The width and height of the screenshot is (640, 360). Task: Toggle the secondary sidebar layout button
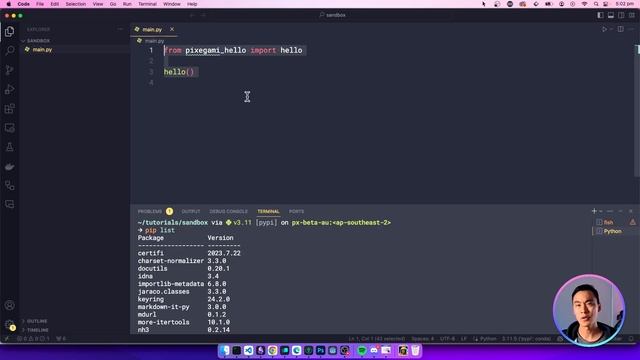pos(621,15)
